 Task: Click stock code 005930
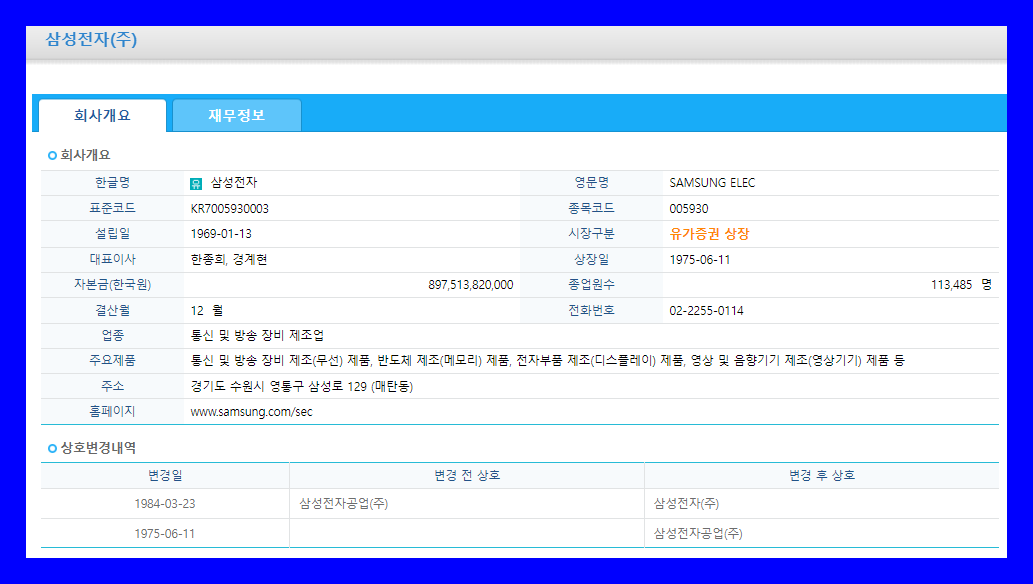pyautogui.click(x=688, y=208)
